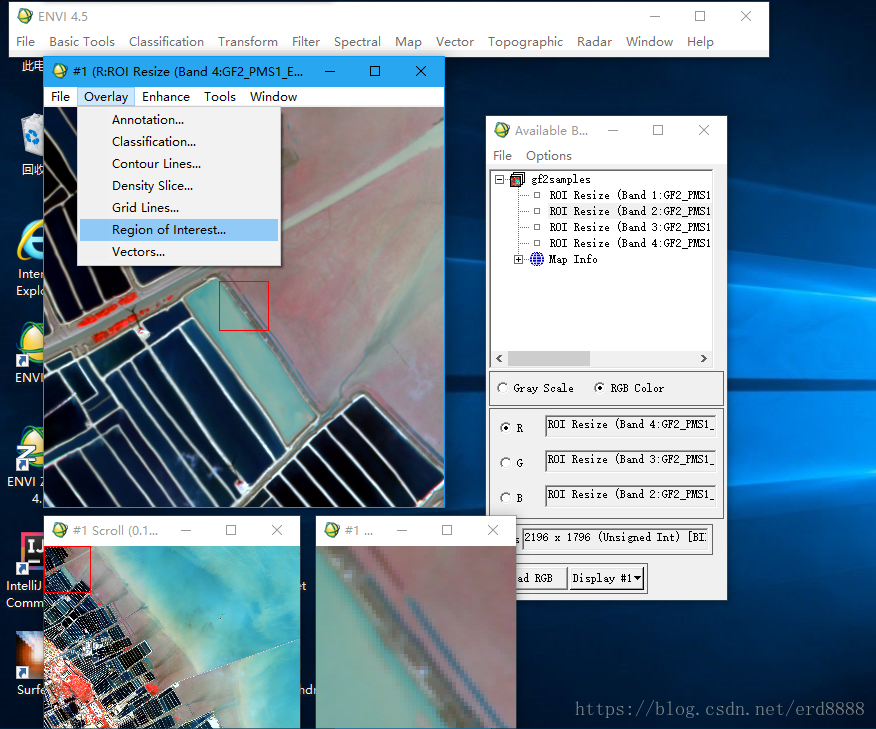The image size is (876, 729).
Task: Click the ENVI icon in the #1 display window title bar
Action: tap(60, 71)
